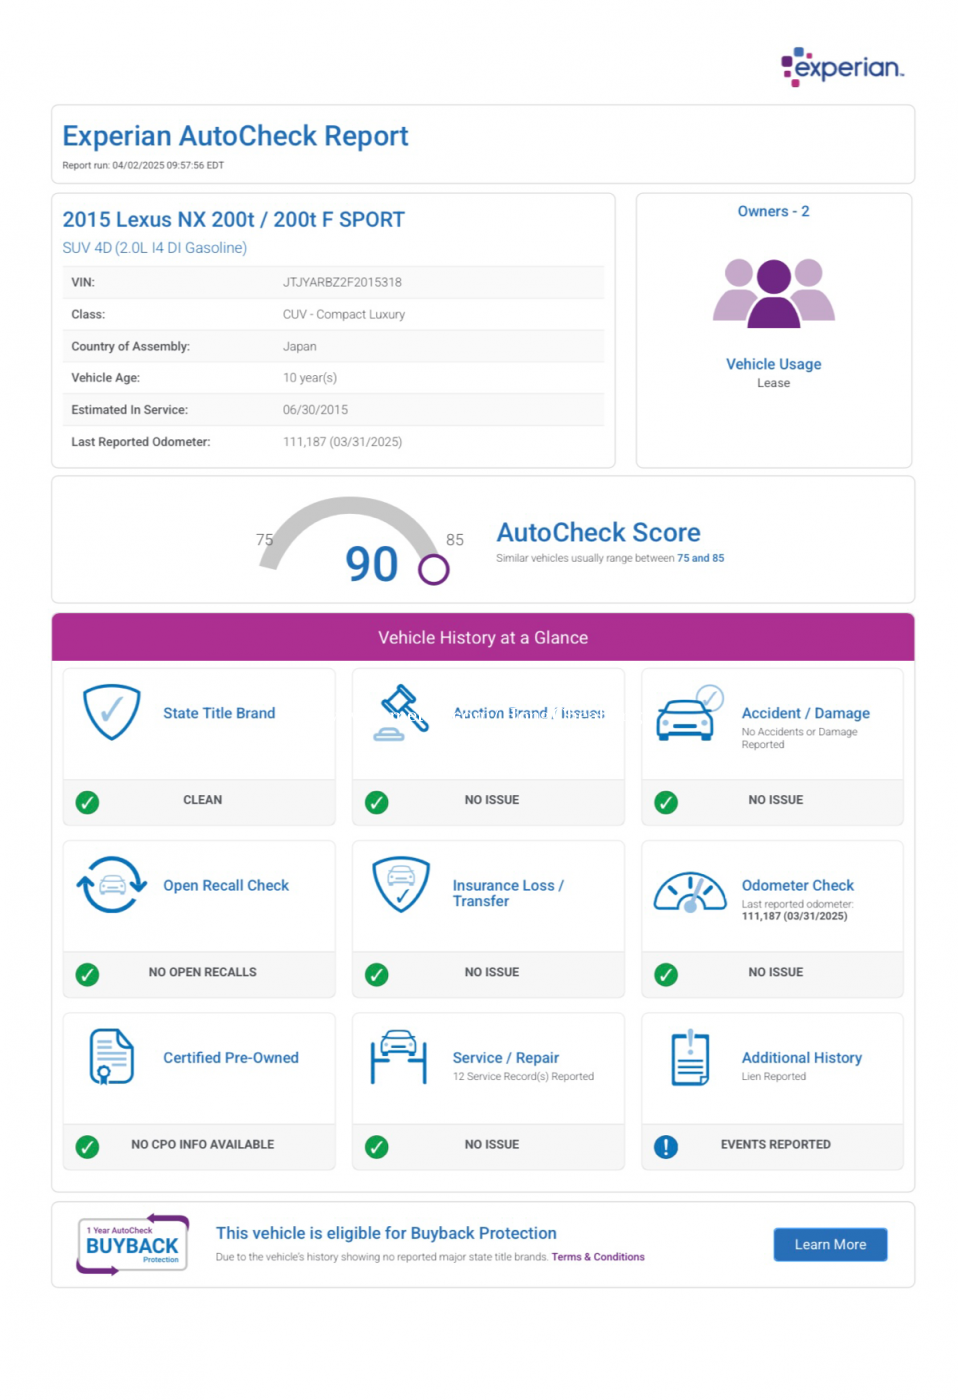Click the SUV 4D engine description line

coord(154,247)
